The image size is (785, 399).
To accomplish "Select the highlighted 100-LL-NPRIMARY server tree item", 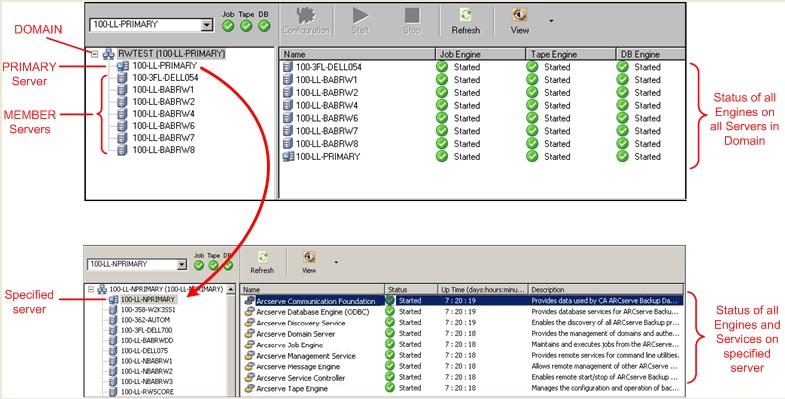I will coord(147,299).
